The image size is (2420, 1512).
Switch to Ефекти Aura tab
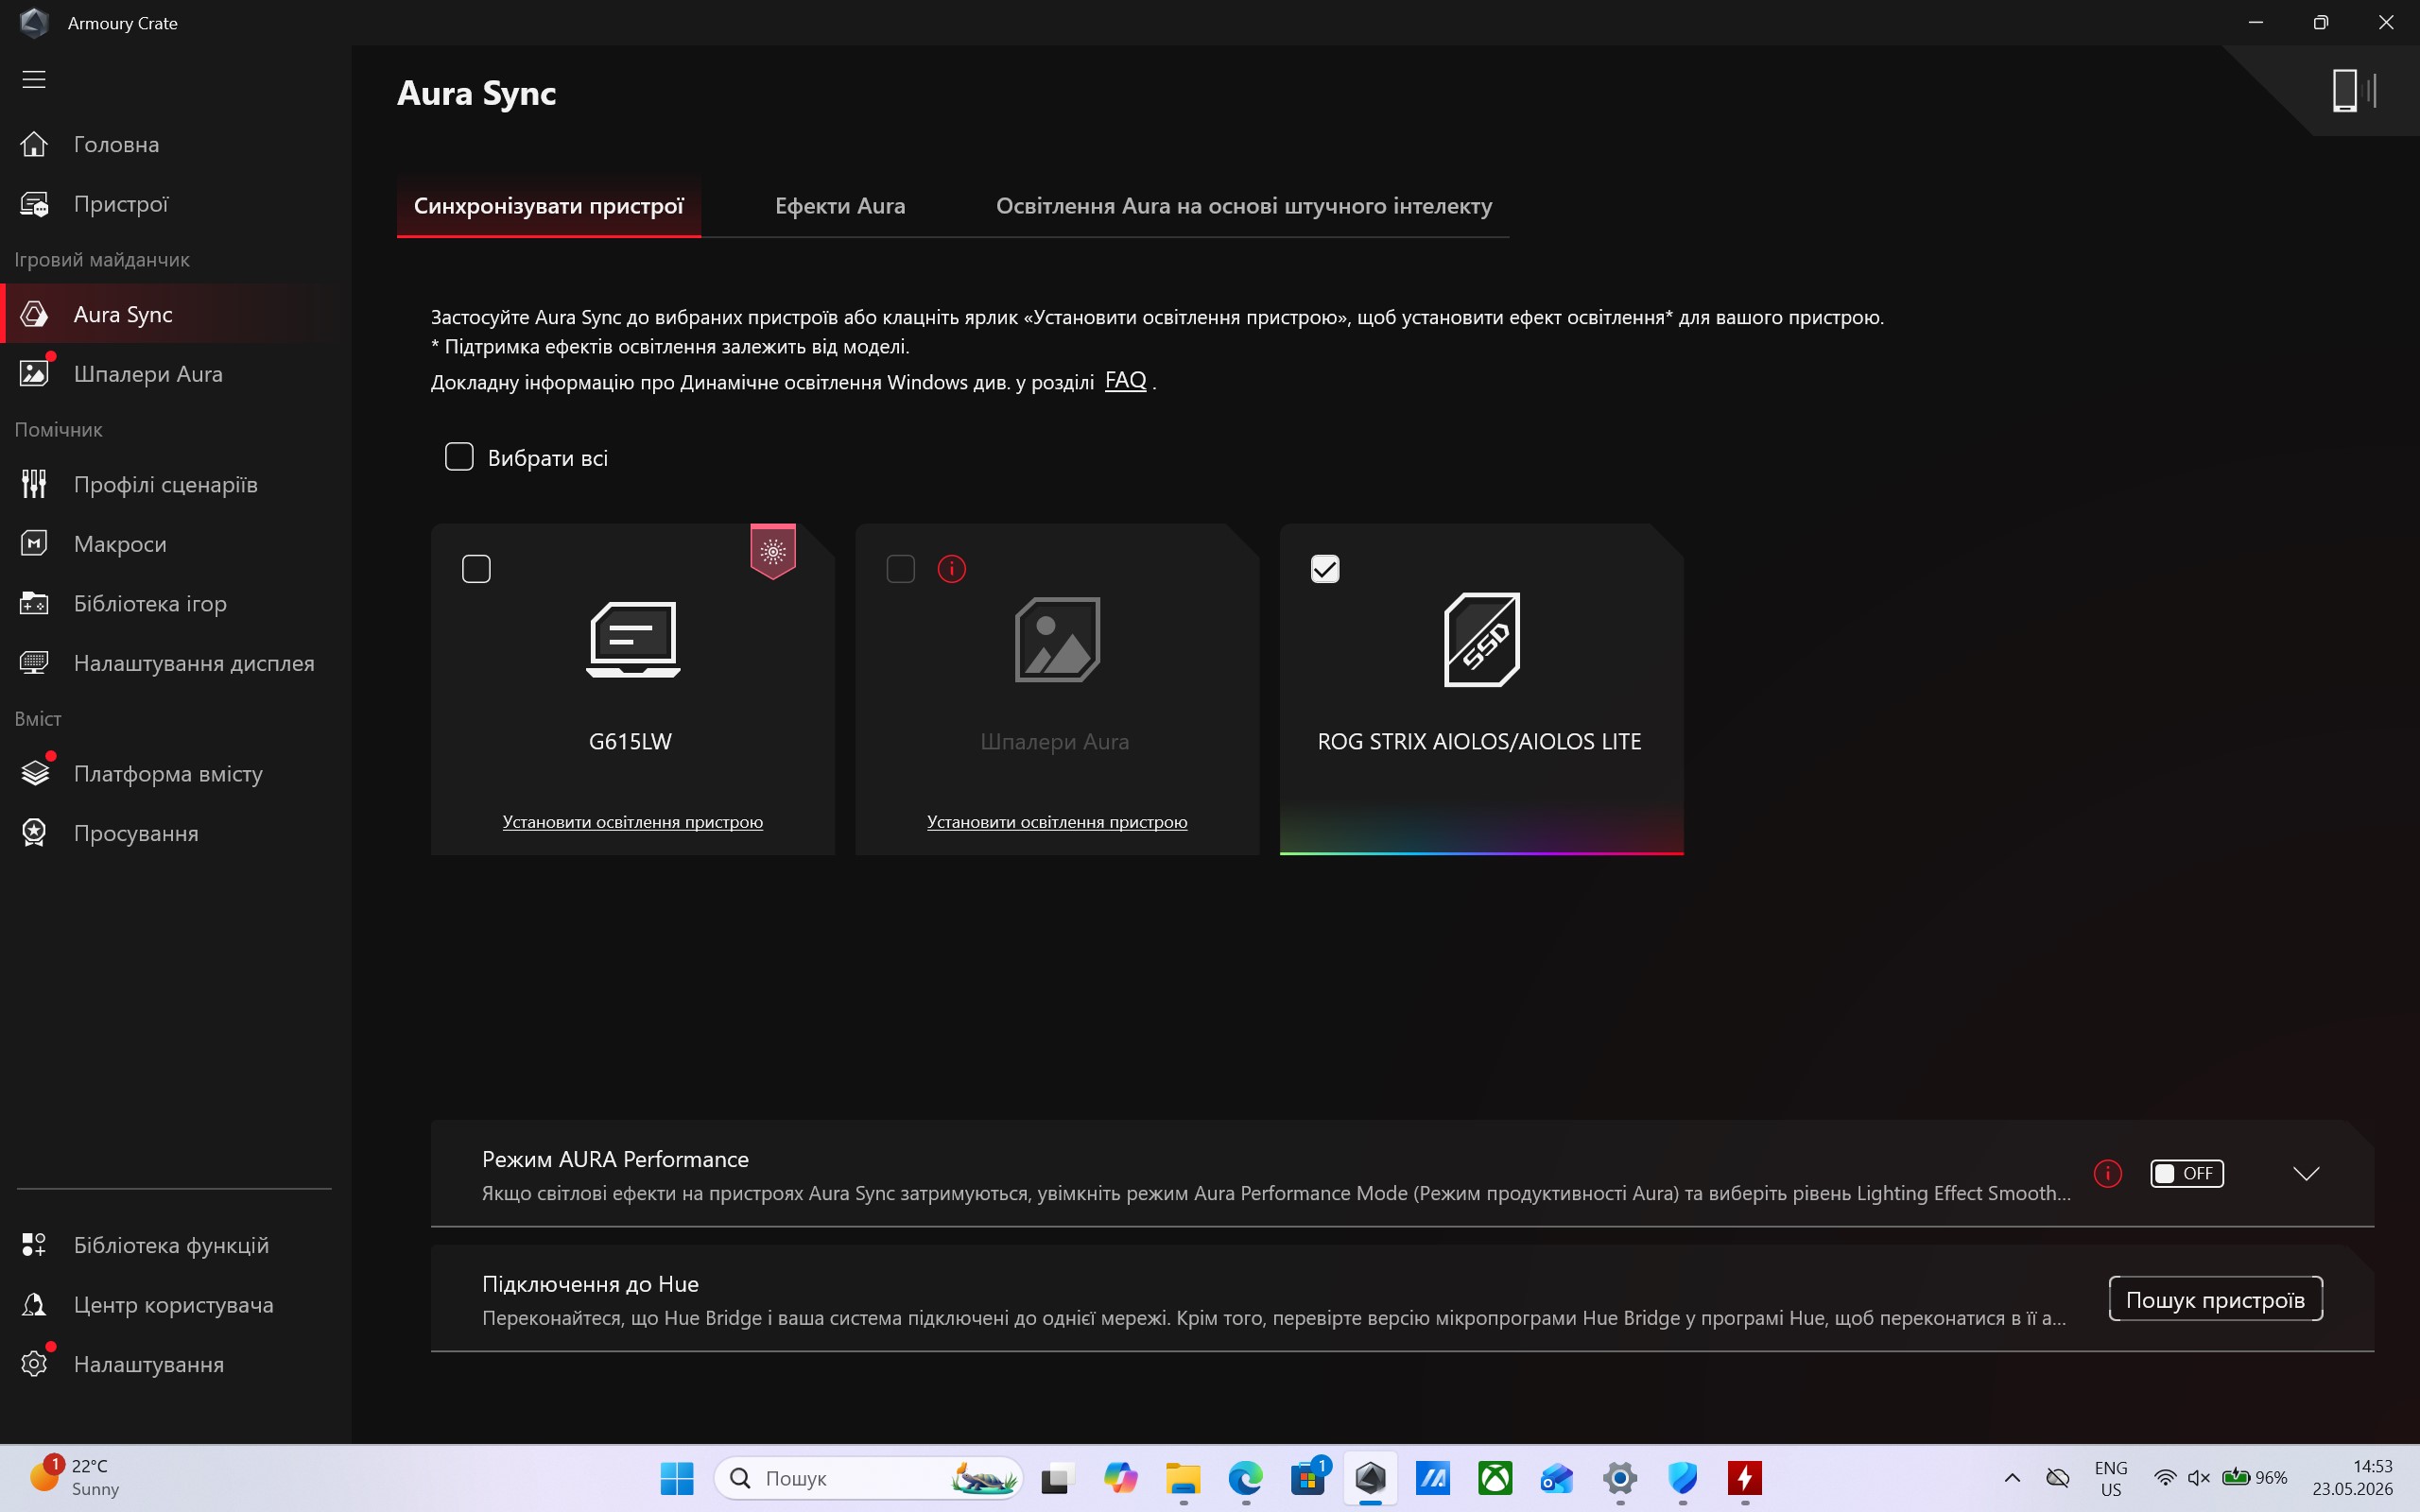(x=840, y=206)
